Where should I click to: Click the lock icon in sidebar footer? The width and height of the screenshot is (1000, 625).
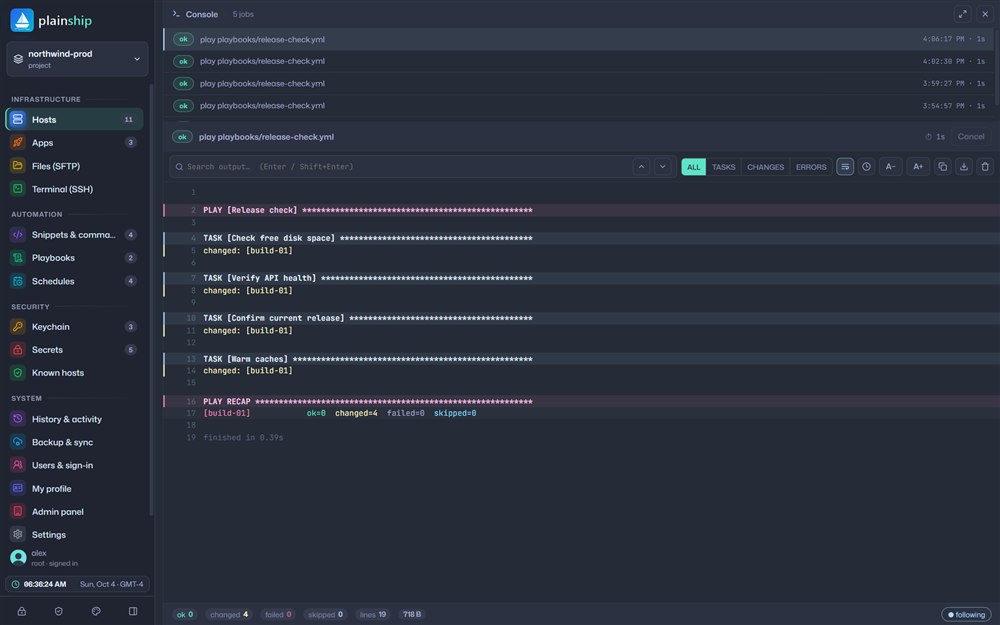[x=22, y=611]
